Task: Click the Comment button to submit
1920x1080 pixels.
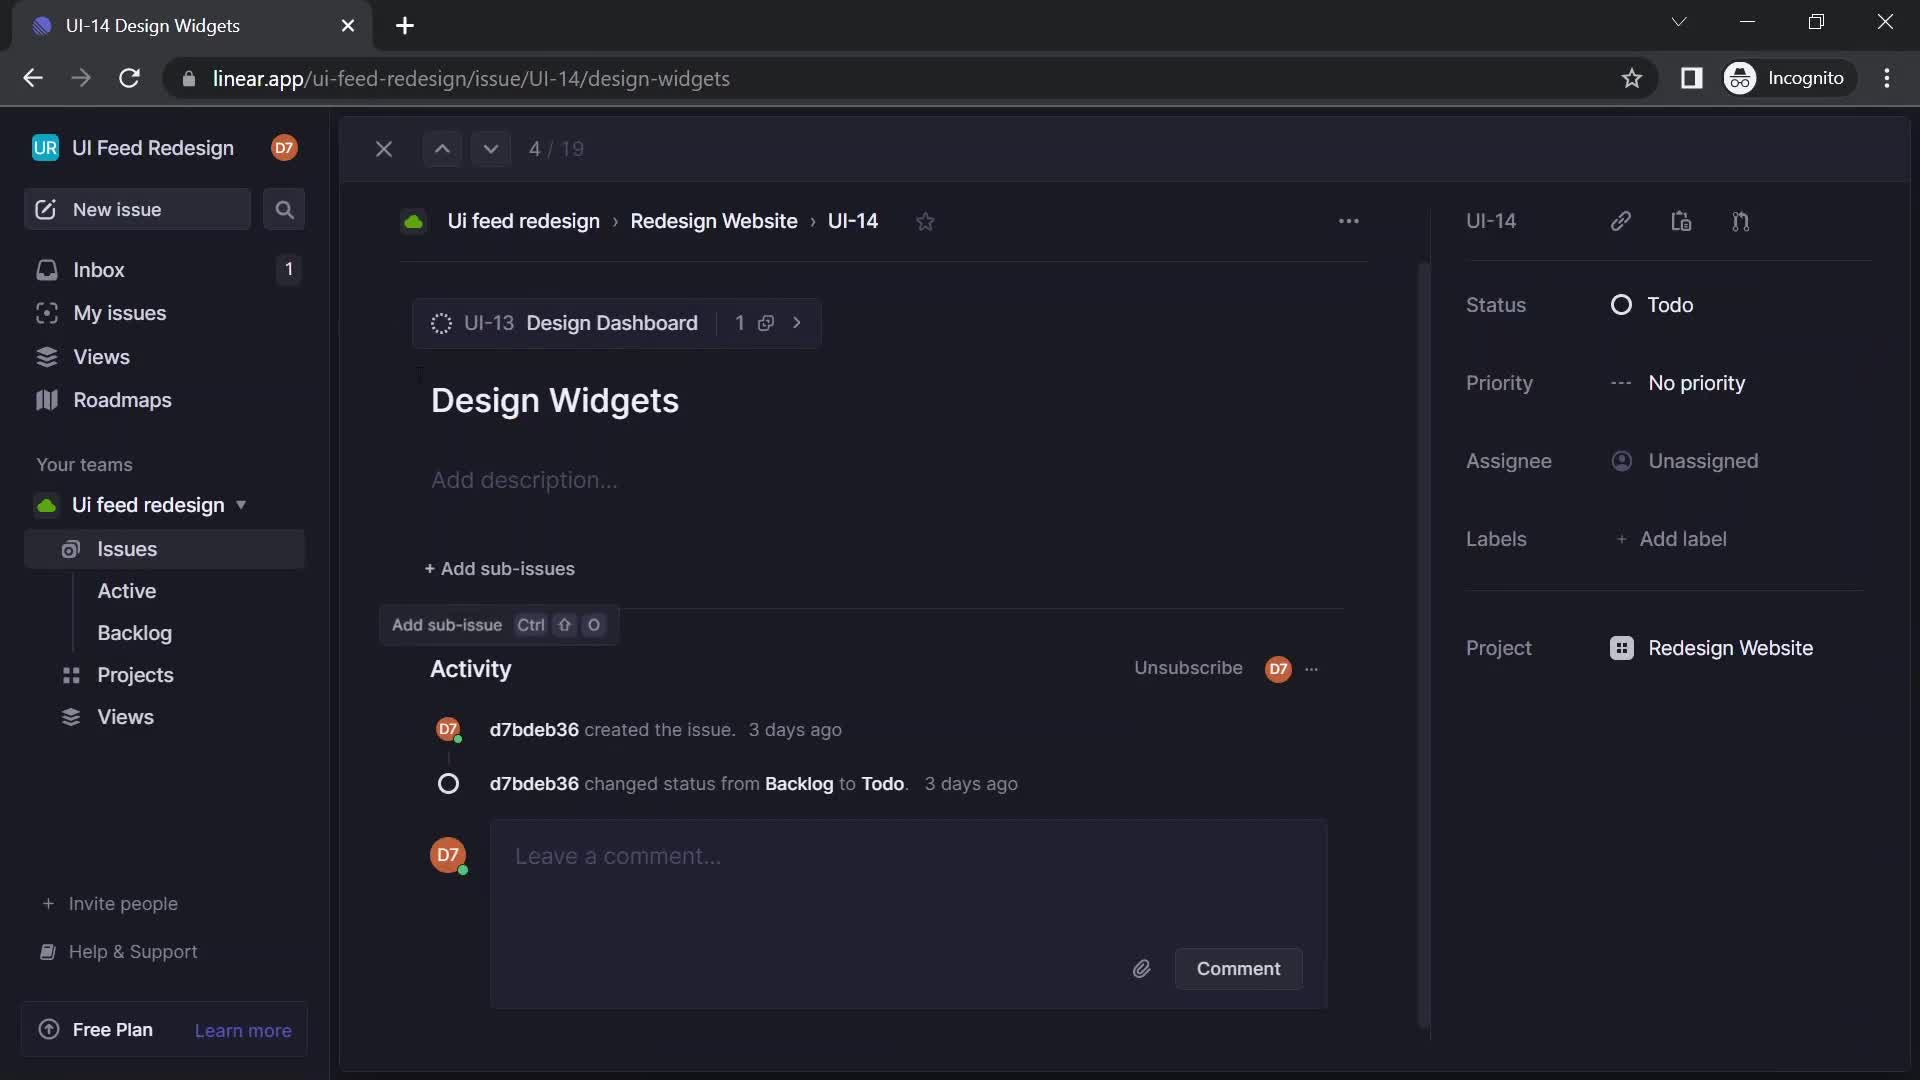Action: (1237, 968)
